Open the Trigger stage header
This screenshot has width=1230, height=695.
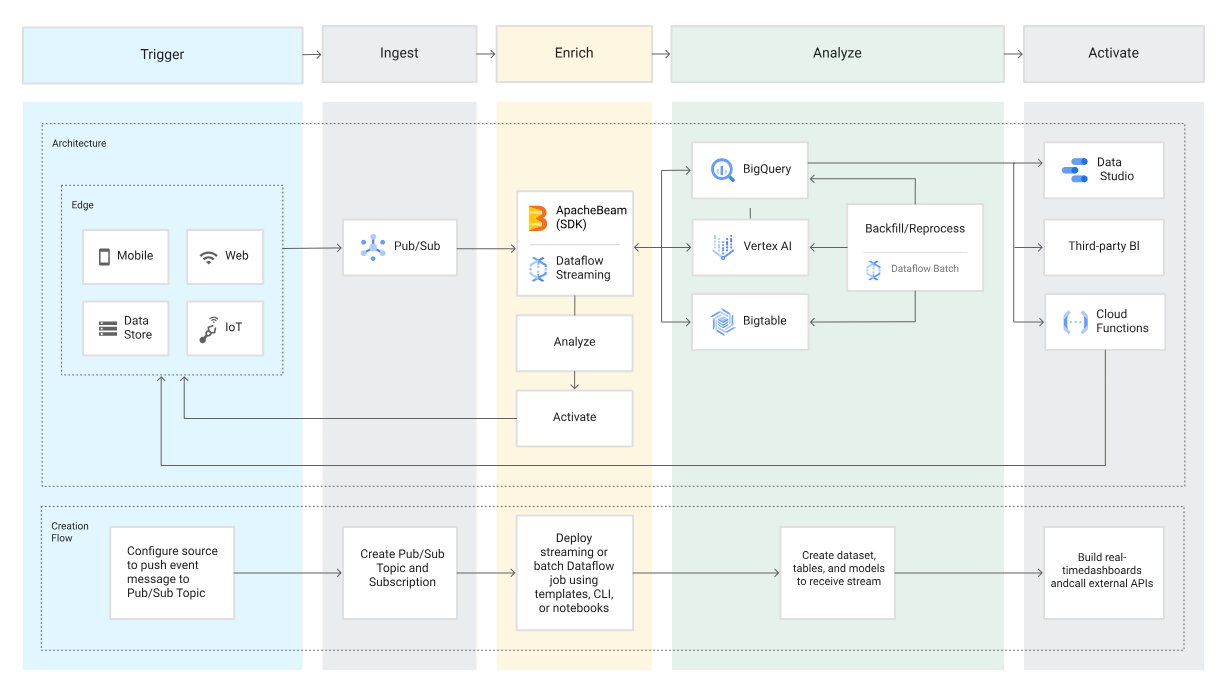pyautogui.click(x=162, y=54)
